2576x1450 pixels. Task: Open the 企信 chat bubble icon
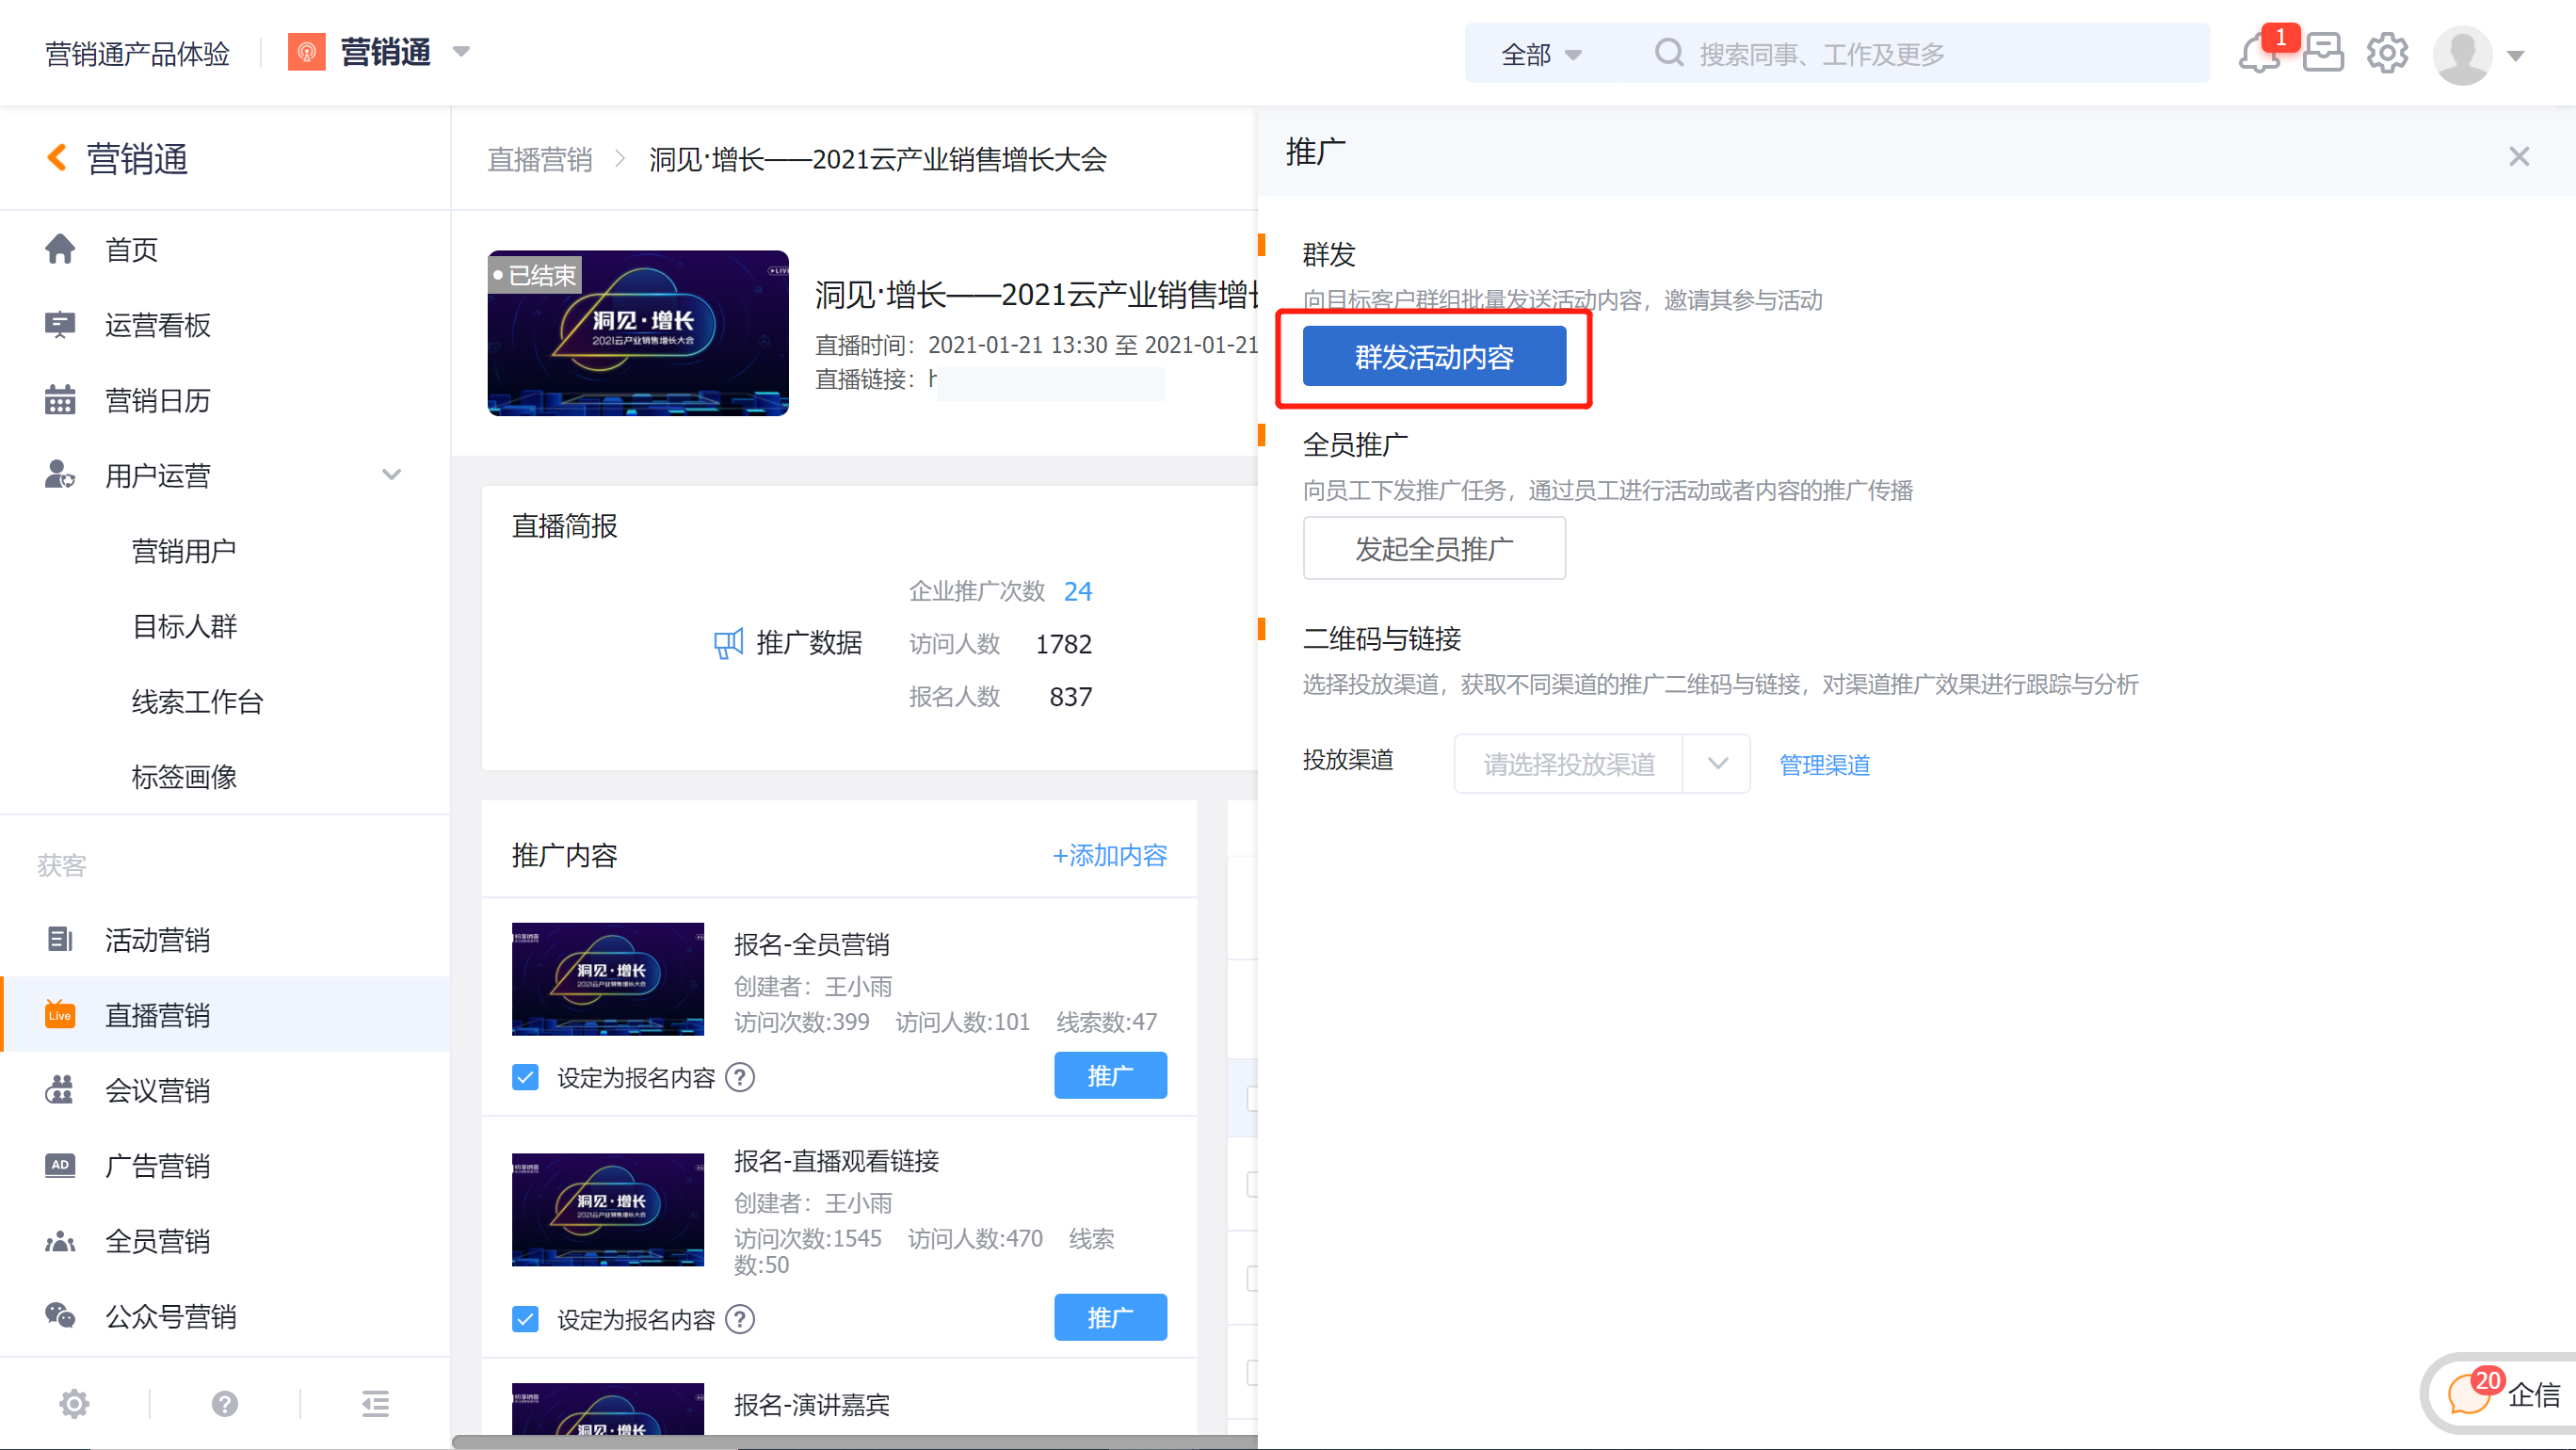(2471, 1393)
